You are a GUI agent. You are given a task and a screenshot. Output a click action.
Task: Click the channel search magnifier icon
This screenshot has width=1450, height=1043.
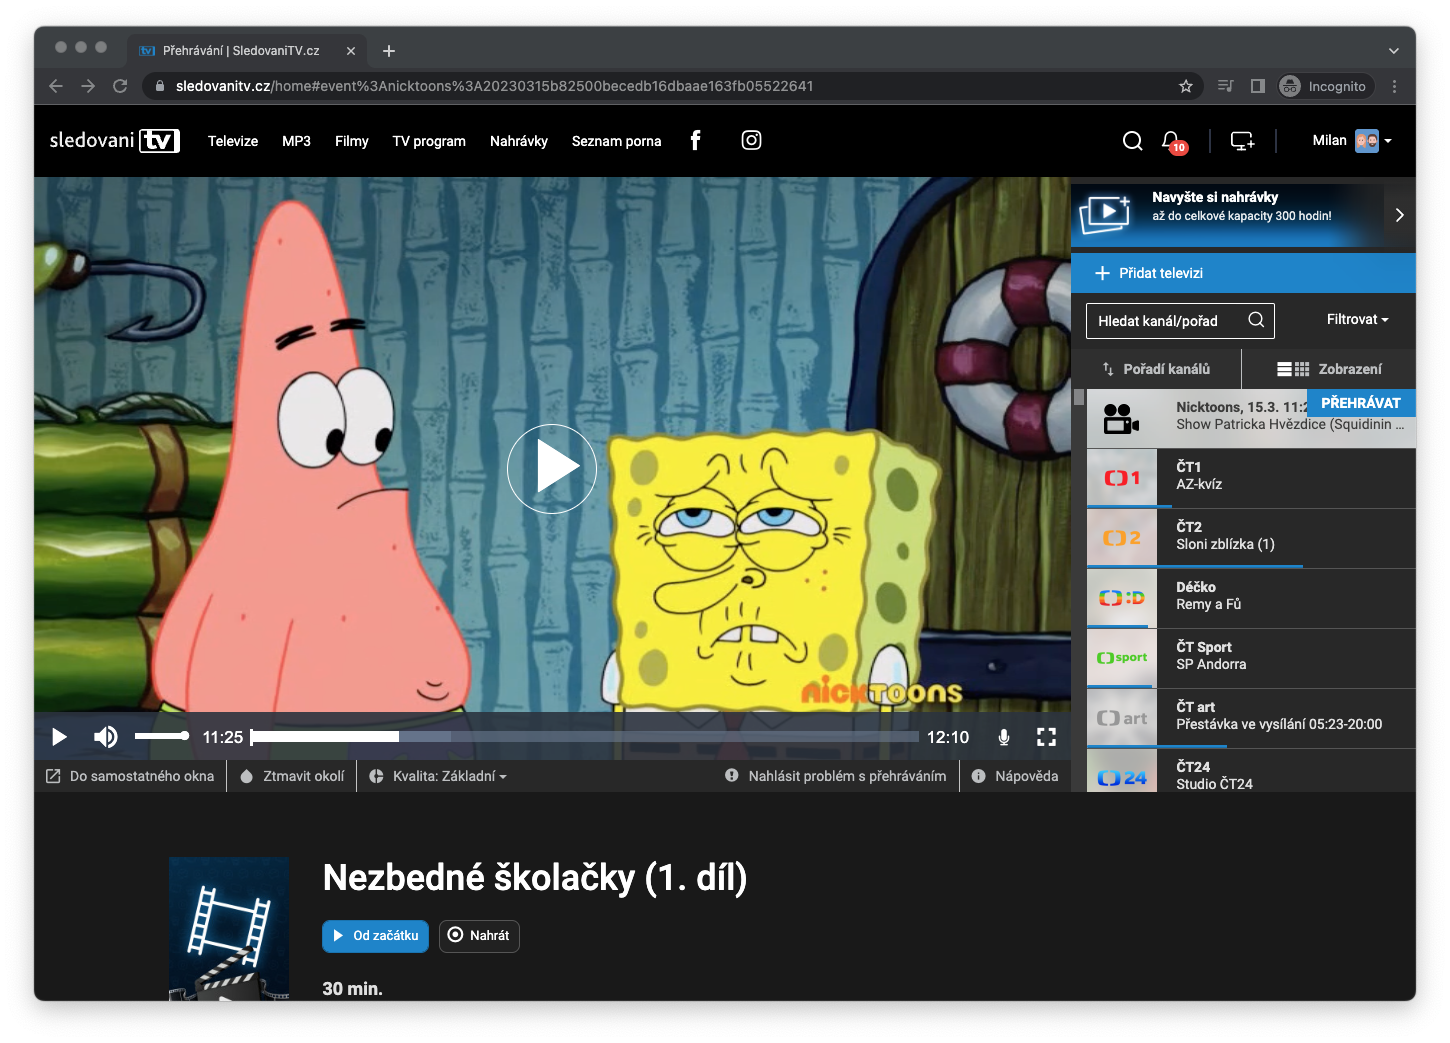[x=1256, y=320]
